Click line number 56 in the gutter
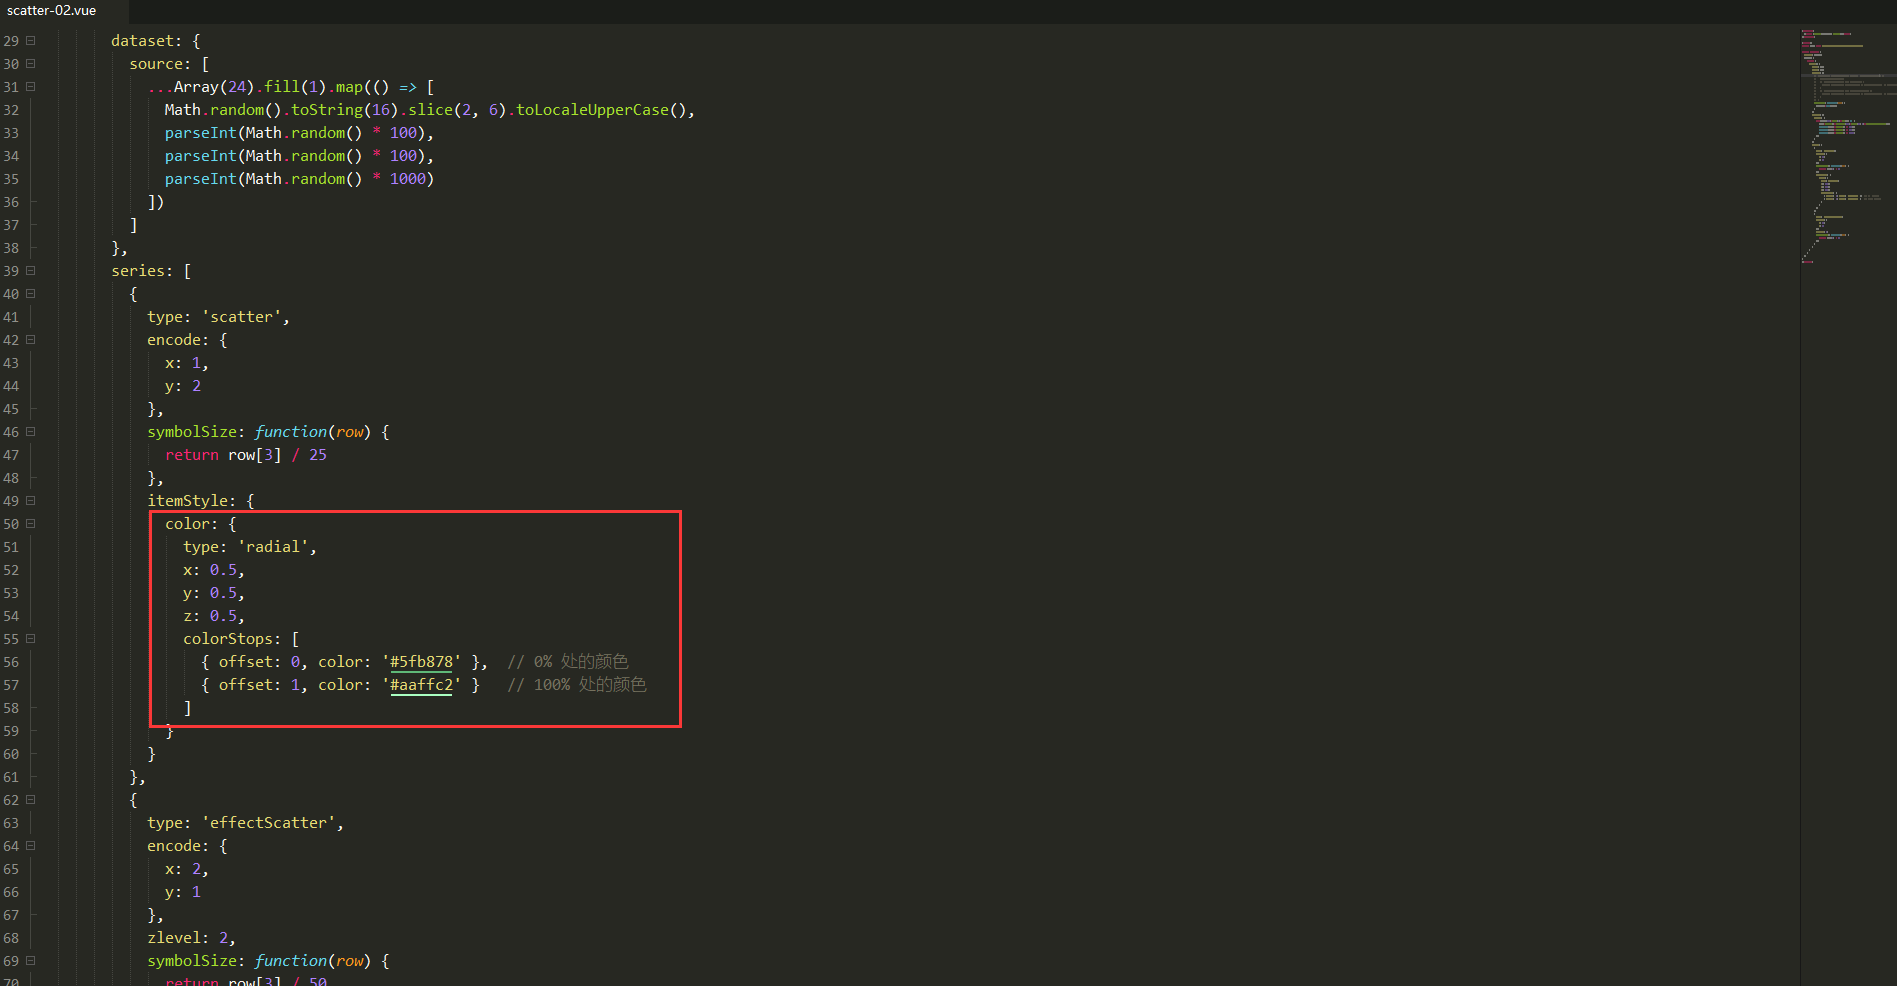1897x986 pixels. click(x=11, y=662)
